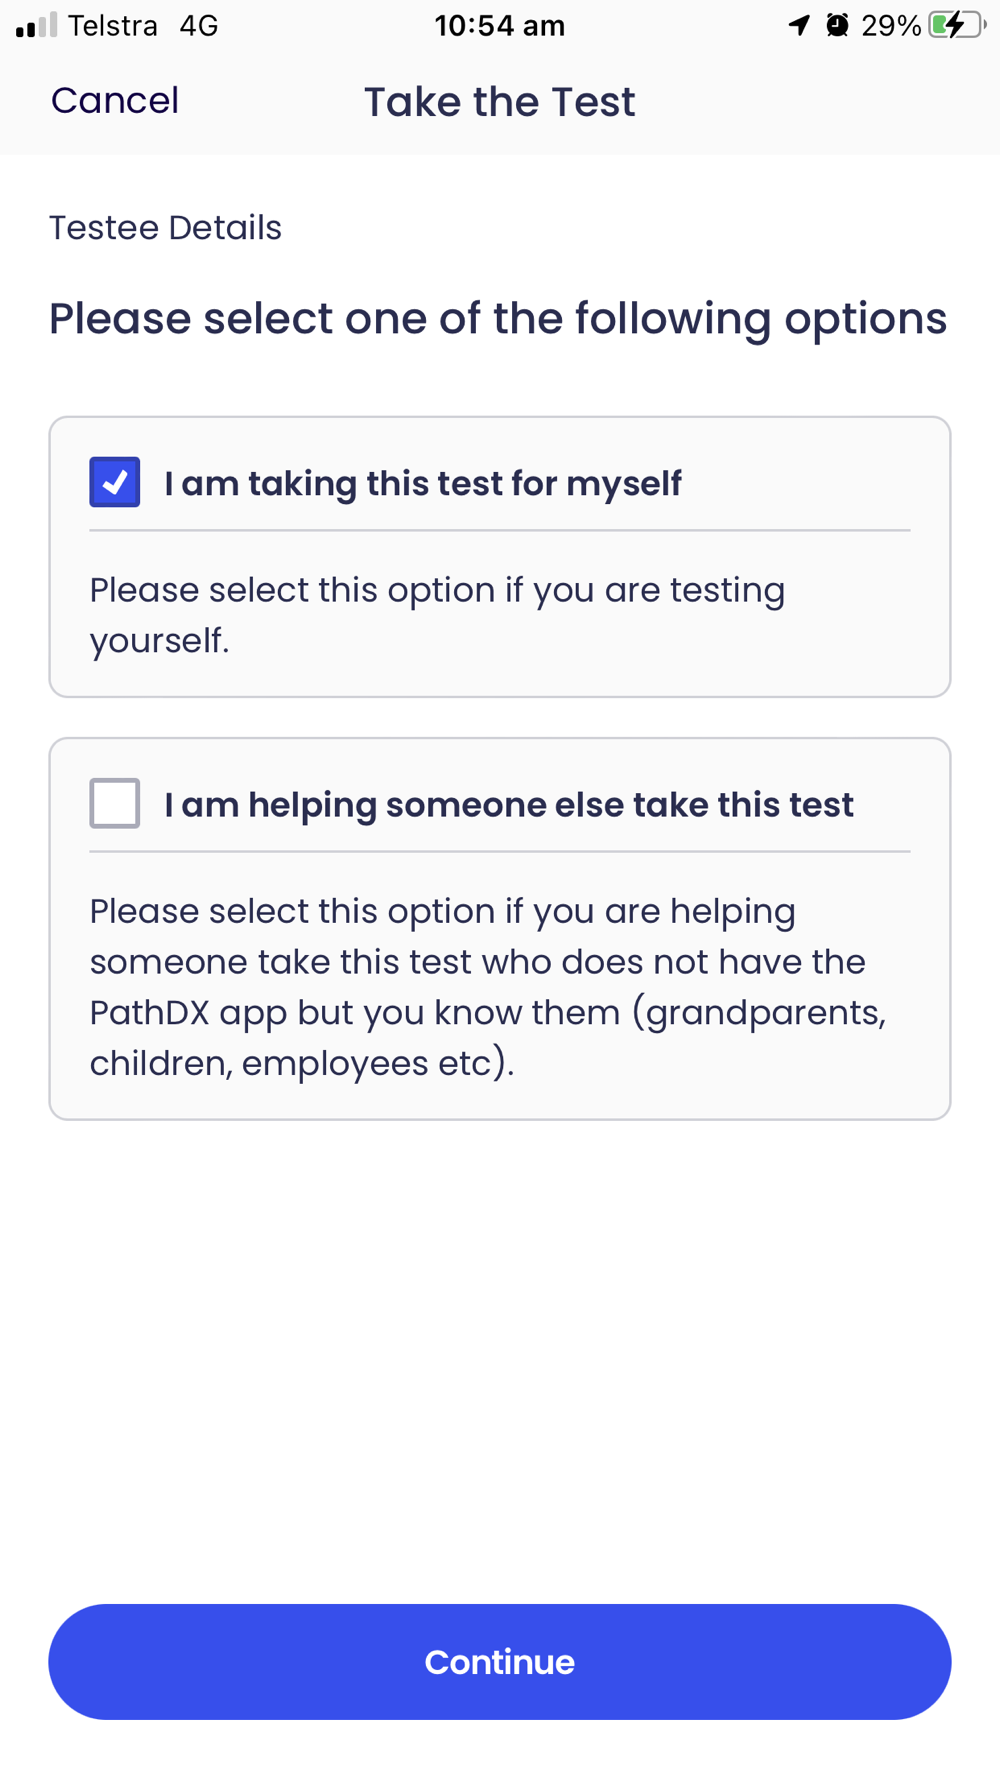Tap the 29% battery percentage
1000x1778 pixels.
coord(891,26)
